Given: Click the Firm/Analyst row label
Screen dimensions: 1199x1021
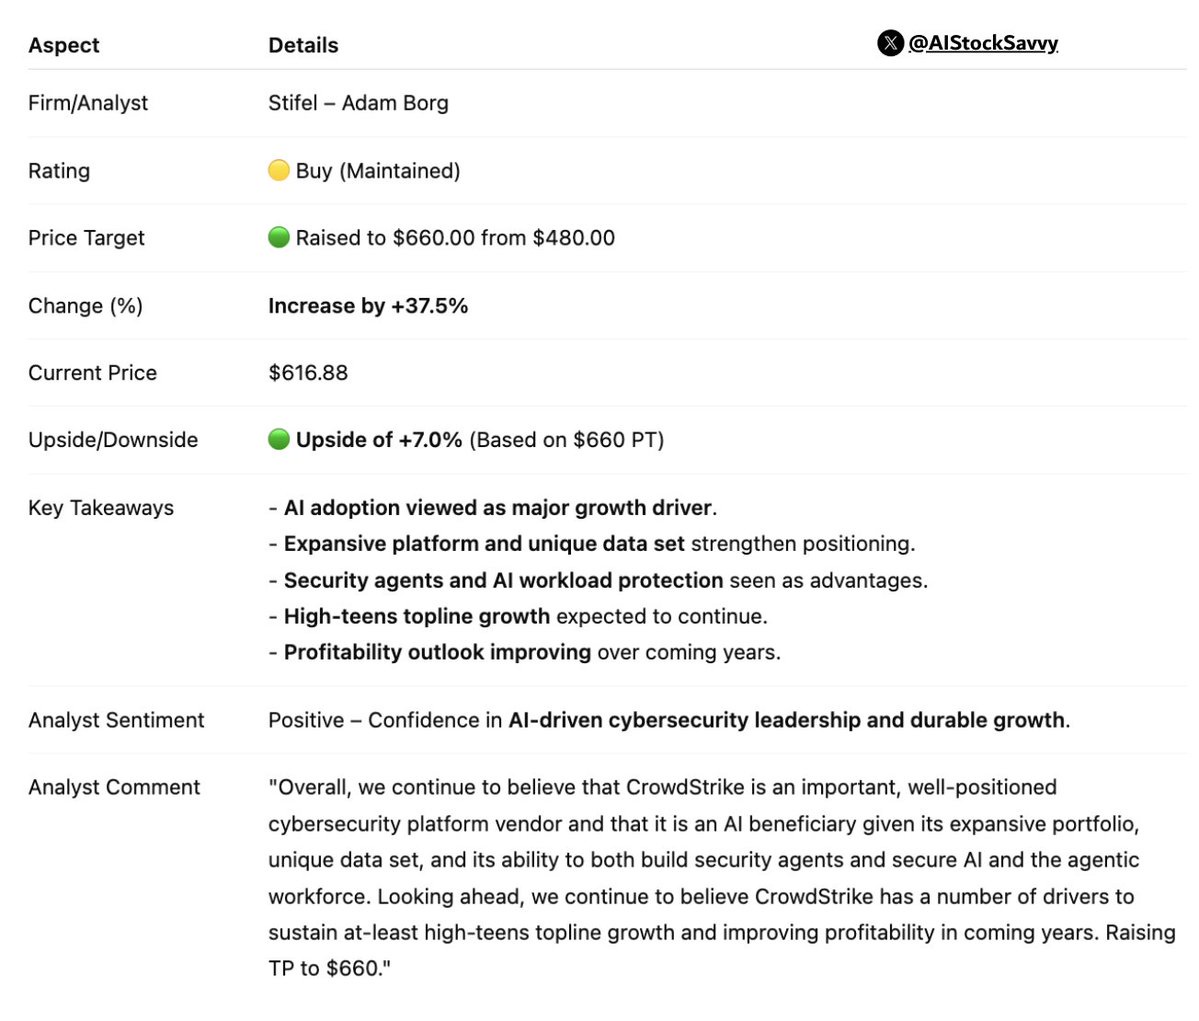Looking at the screenshot, I should 88,103.
